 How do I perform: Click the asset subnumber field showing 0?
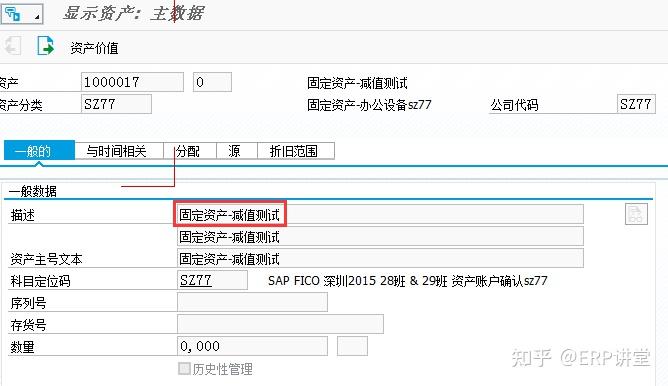point(212,82)
